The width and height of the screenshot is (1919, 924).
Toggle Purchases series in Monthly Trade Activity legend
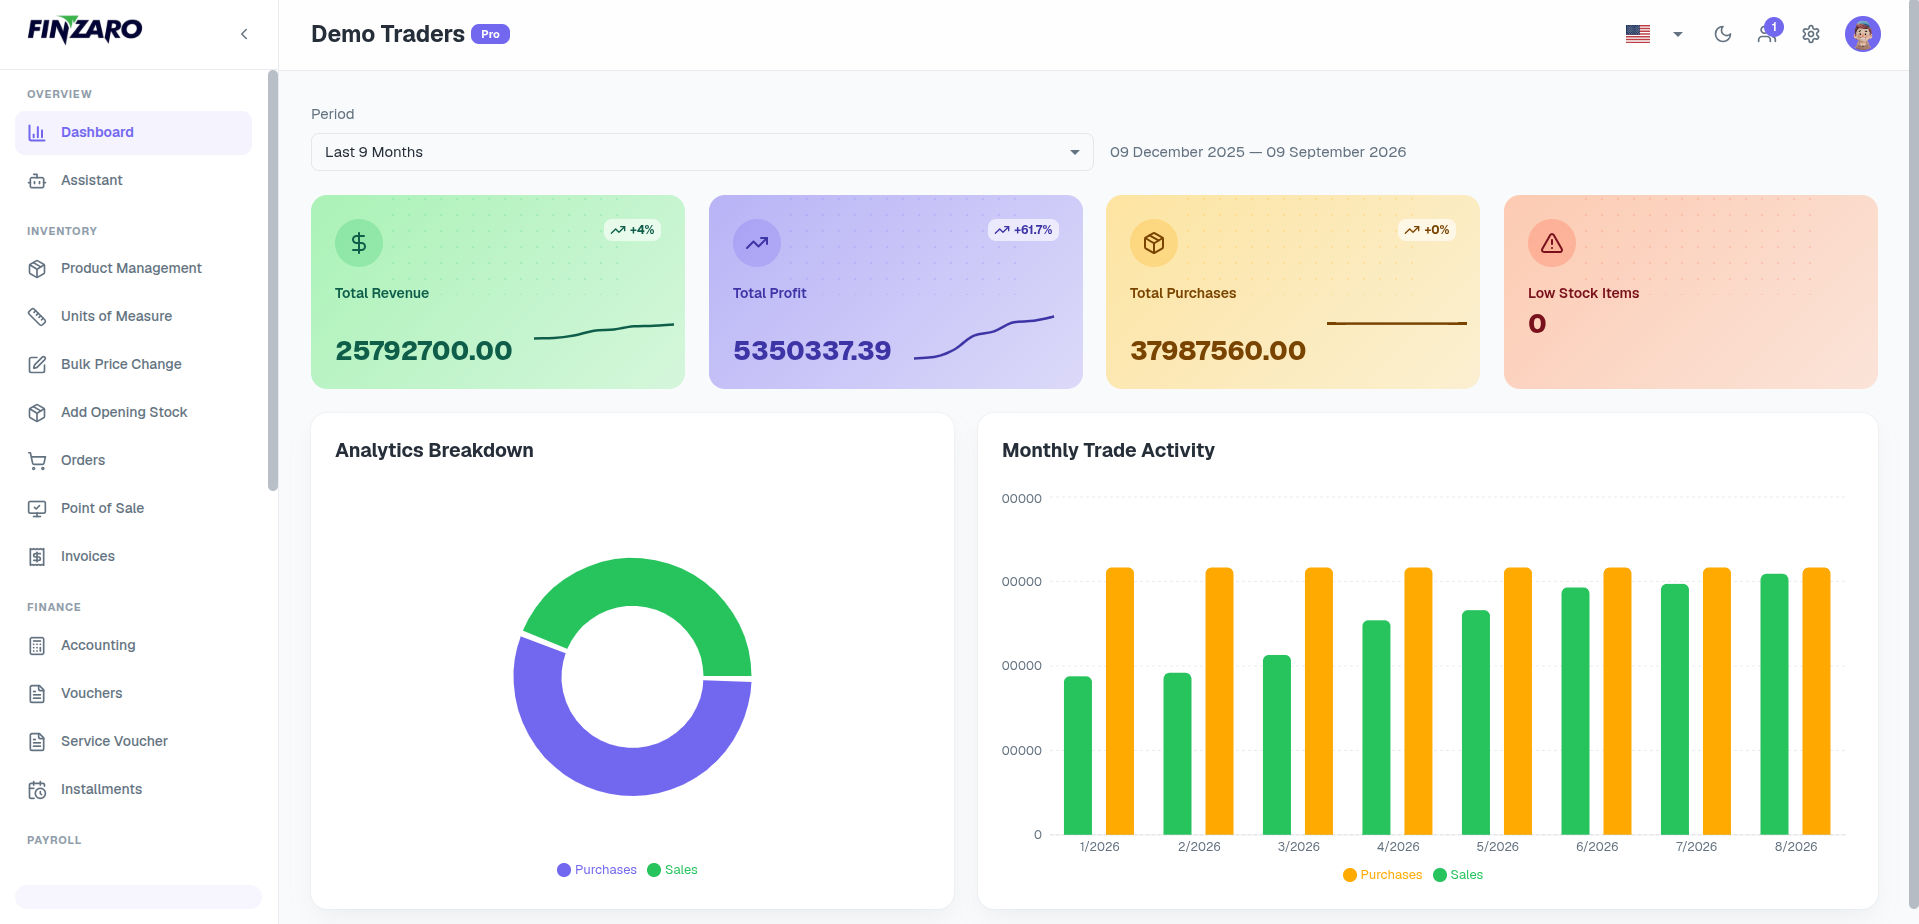[x=1382, y=875]
